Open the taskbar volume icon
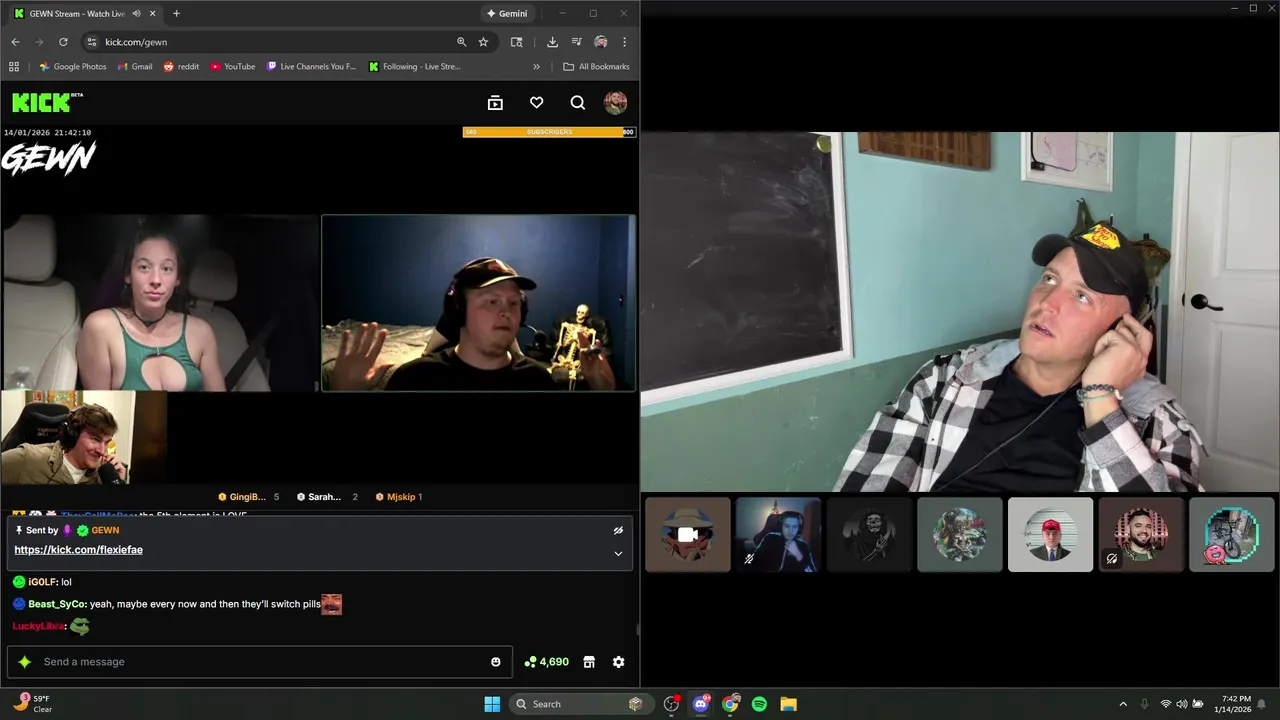This screenshot has height=720, width=1280. [1182, 704]
